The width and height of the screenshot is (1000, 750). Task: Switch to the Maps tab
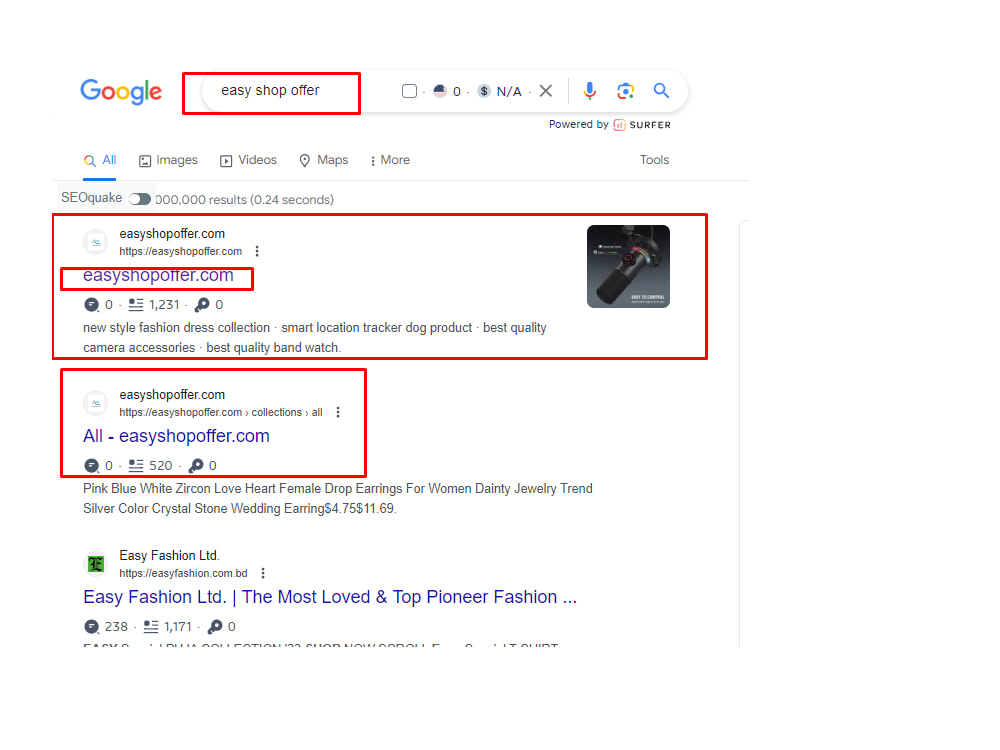(x=324, y=160)
